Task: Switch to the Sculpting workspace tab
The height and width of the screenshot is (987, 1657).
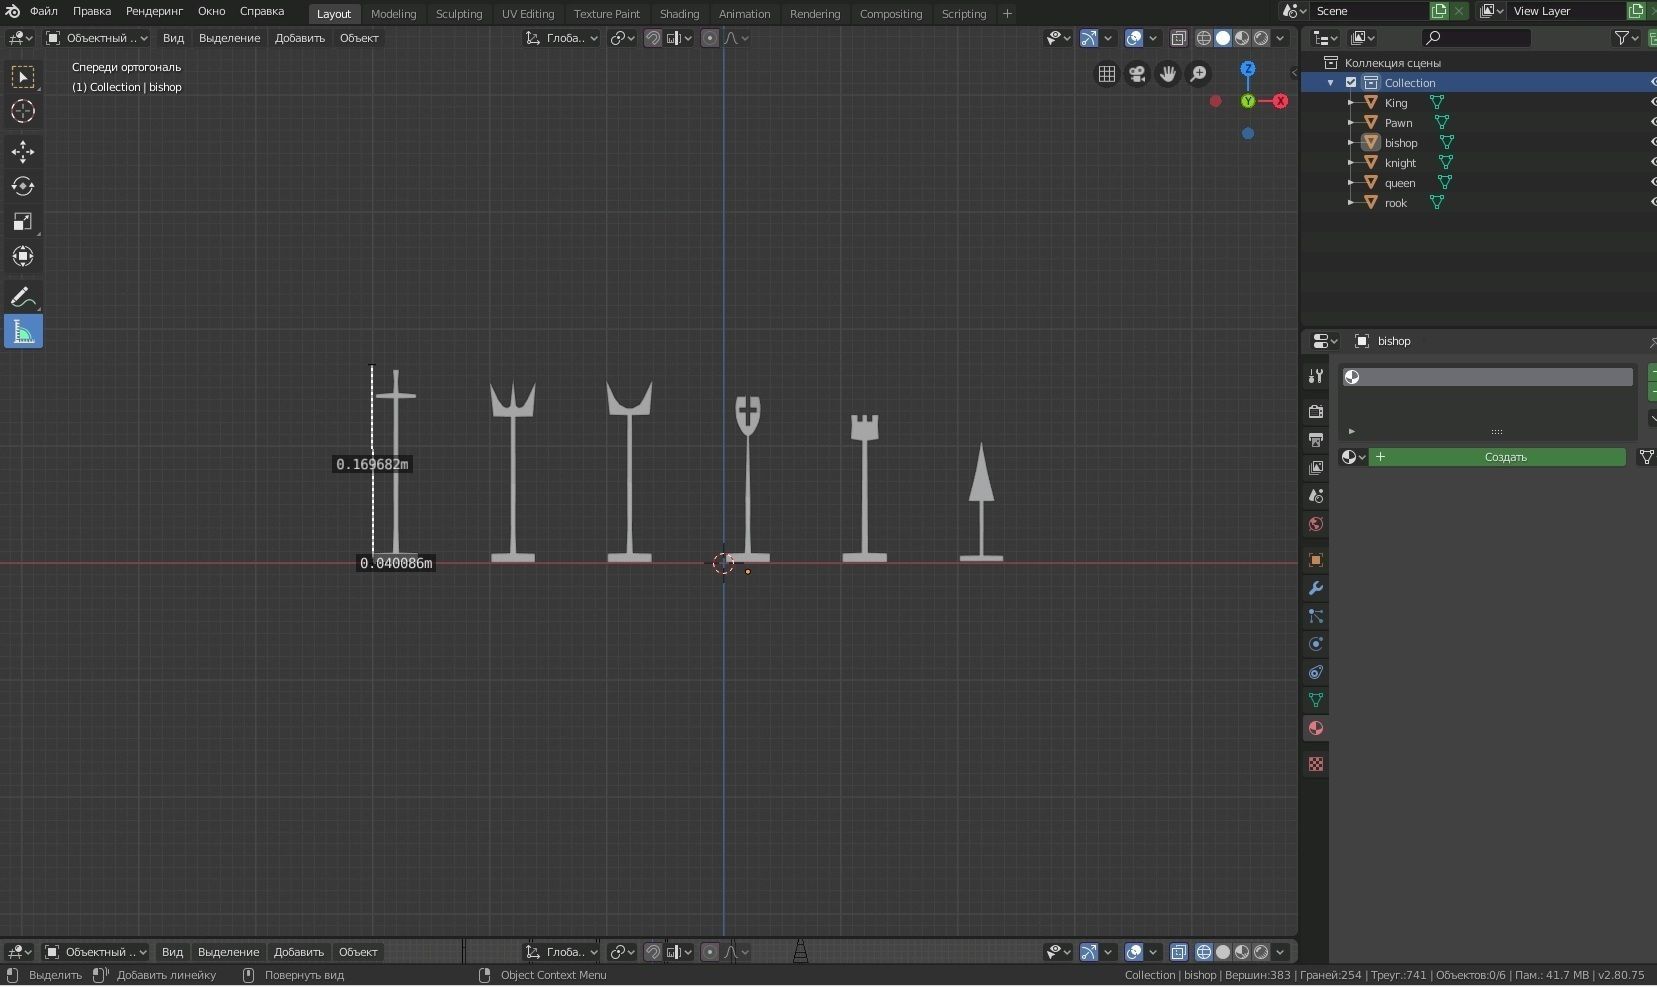Action: pos(459,14)
